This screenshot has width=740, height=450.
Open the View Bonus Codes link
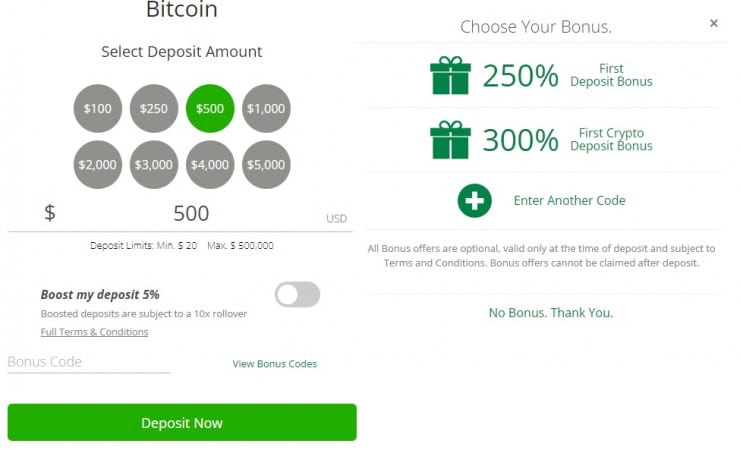tap(274, 364)
